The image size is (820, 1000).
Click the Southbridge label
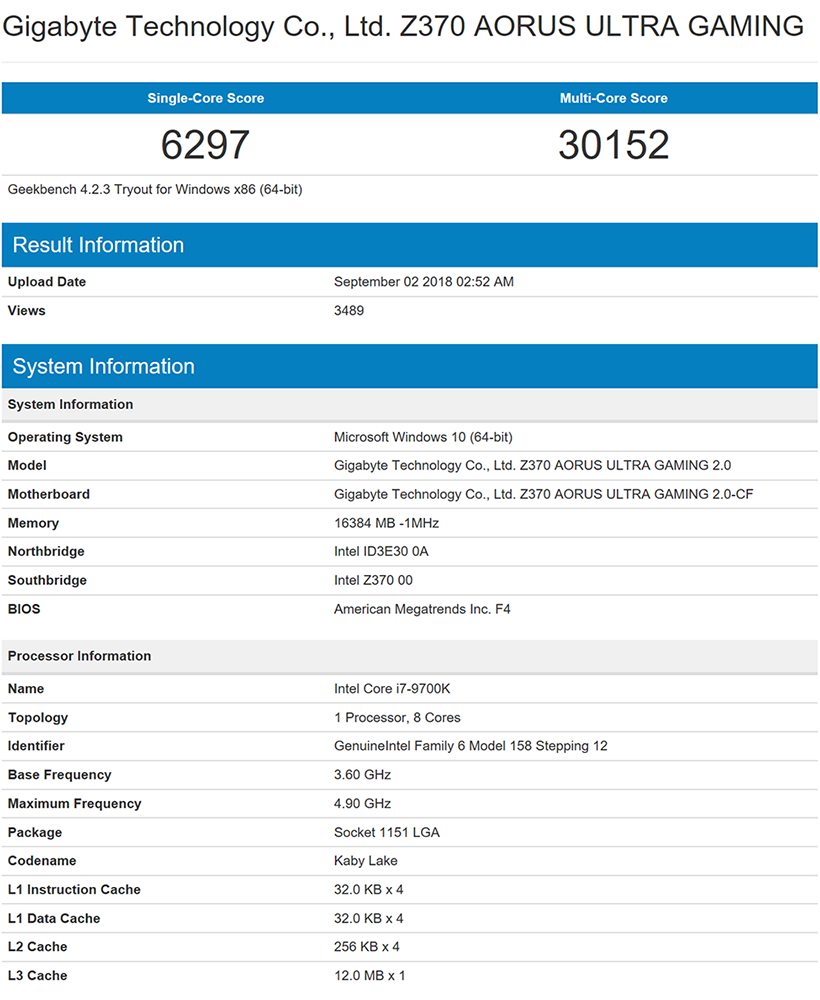click(47, 580)
